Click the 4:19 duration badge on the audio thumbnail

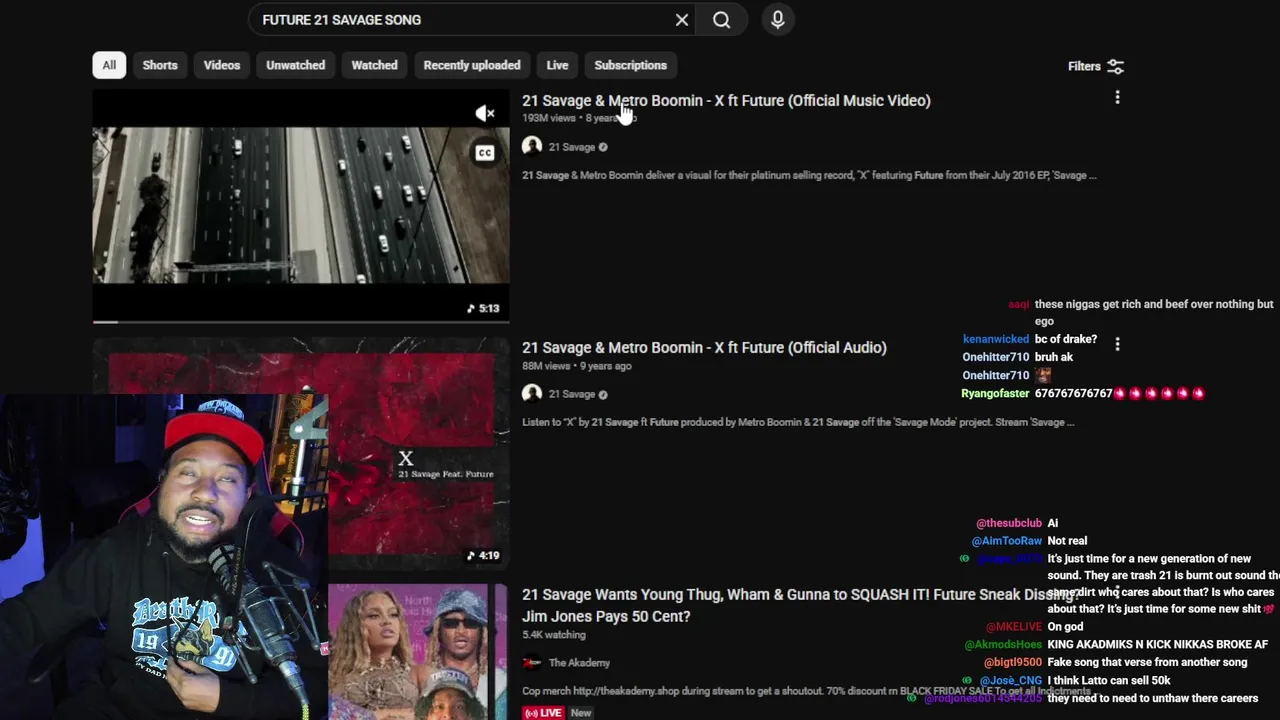coord(483,555)
